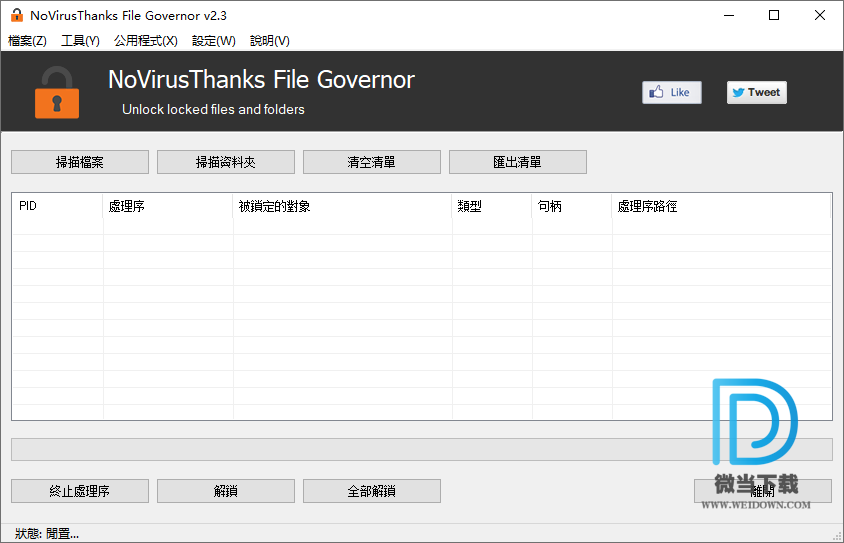This screenshot has width=844, height=543.
Task: Click the 狀態: 閒置... status text
Action: (47, 534)
